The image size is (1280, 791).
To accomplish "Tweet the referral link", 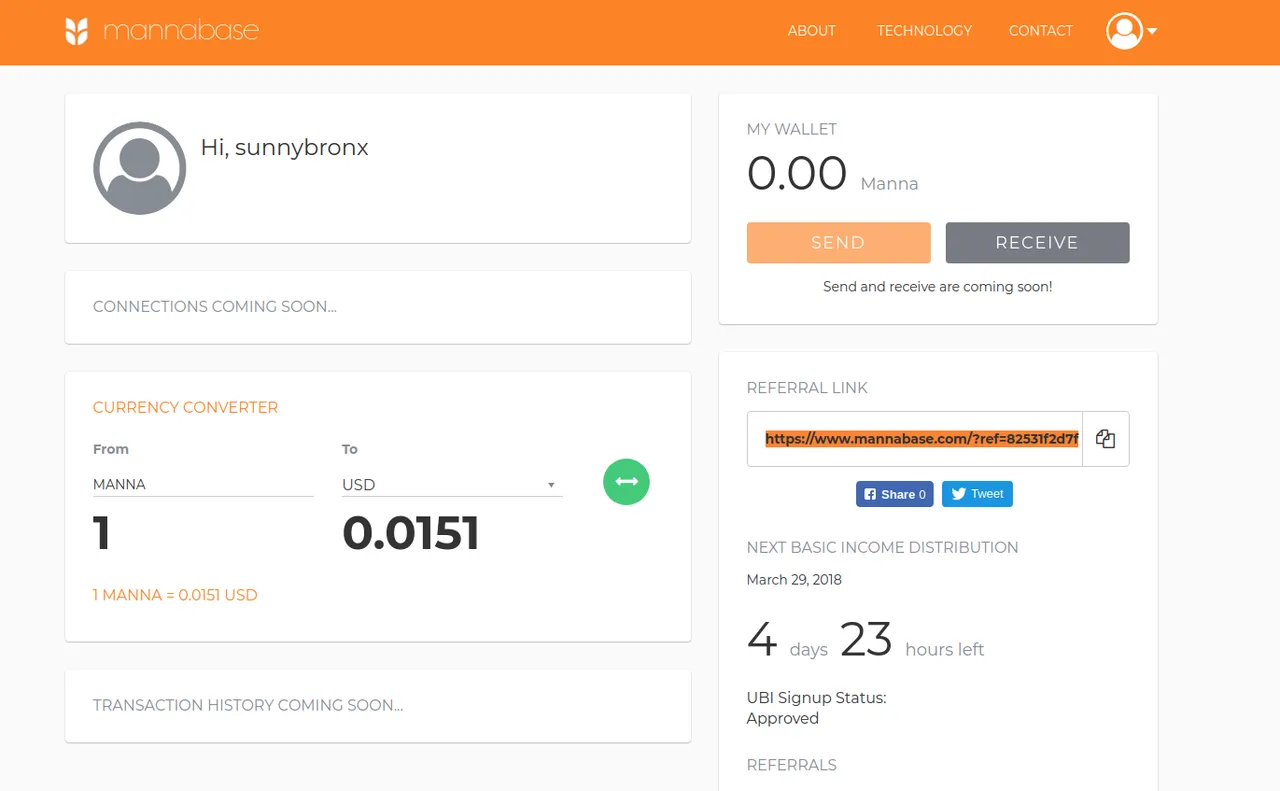I will [977, 494].
